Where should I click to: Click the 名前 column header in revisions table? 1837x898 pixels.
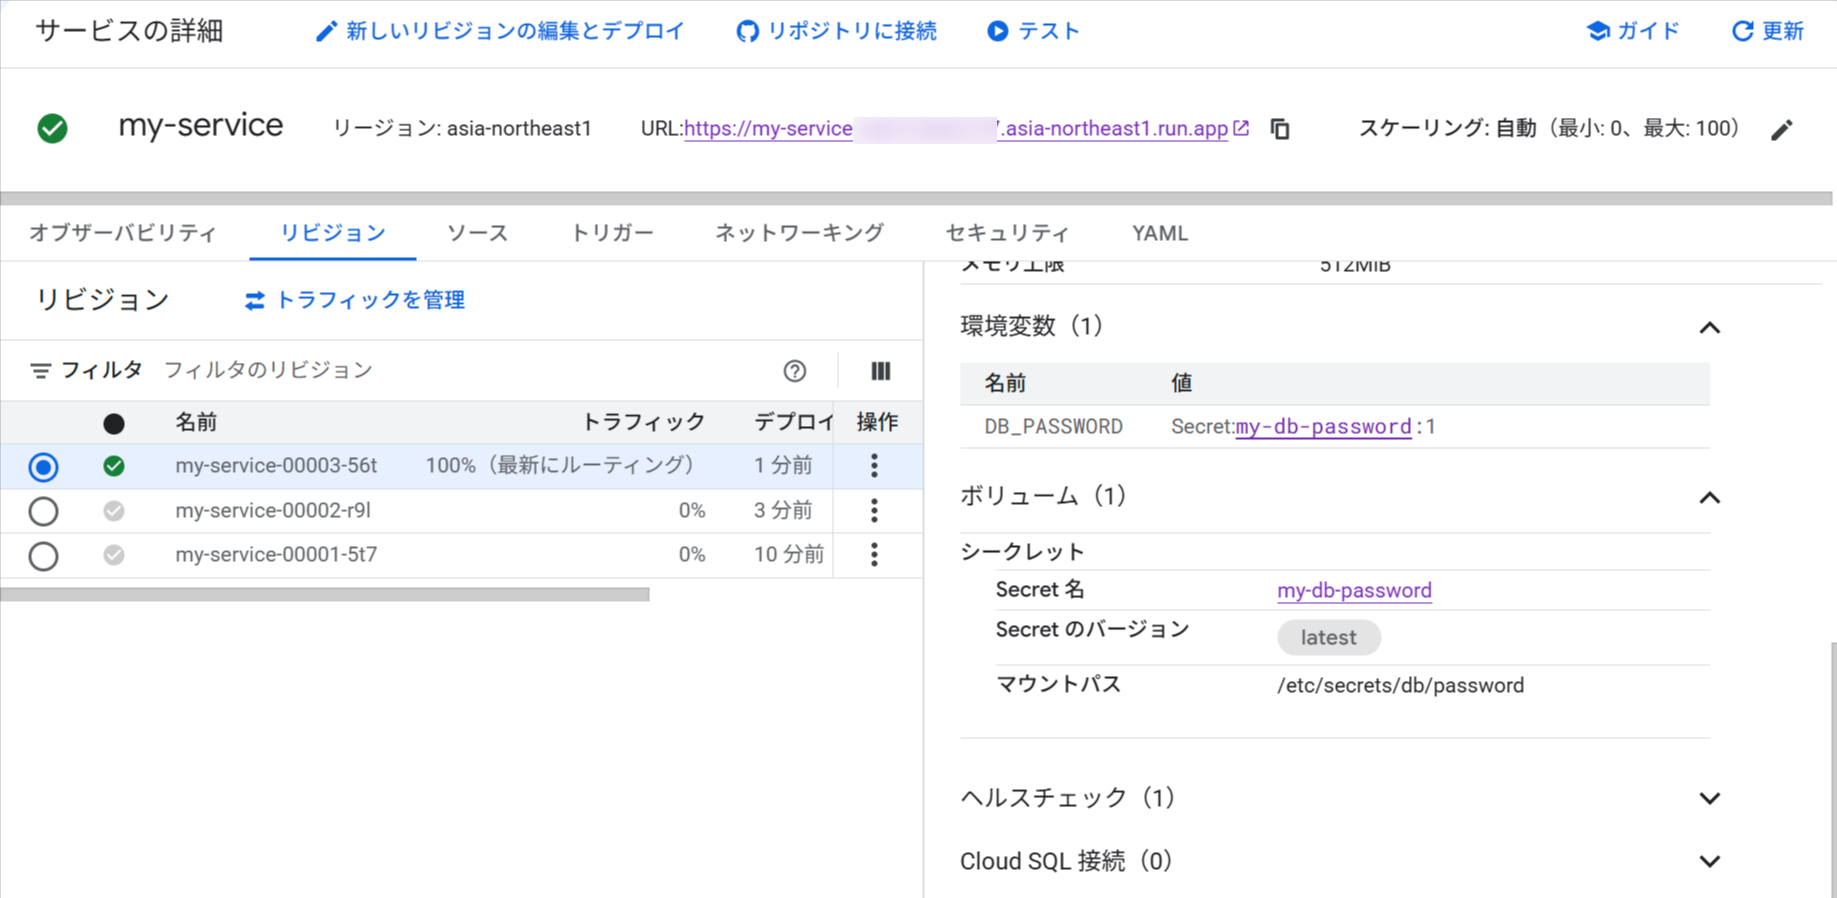196,423
